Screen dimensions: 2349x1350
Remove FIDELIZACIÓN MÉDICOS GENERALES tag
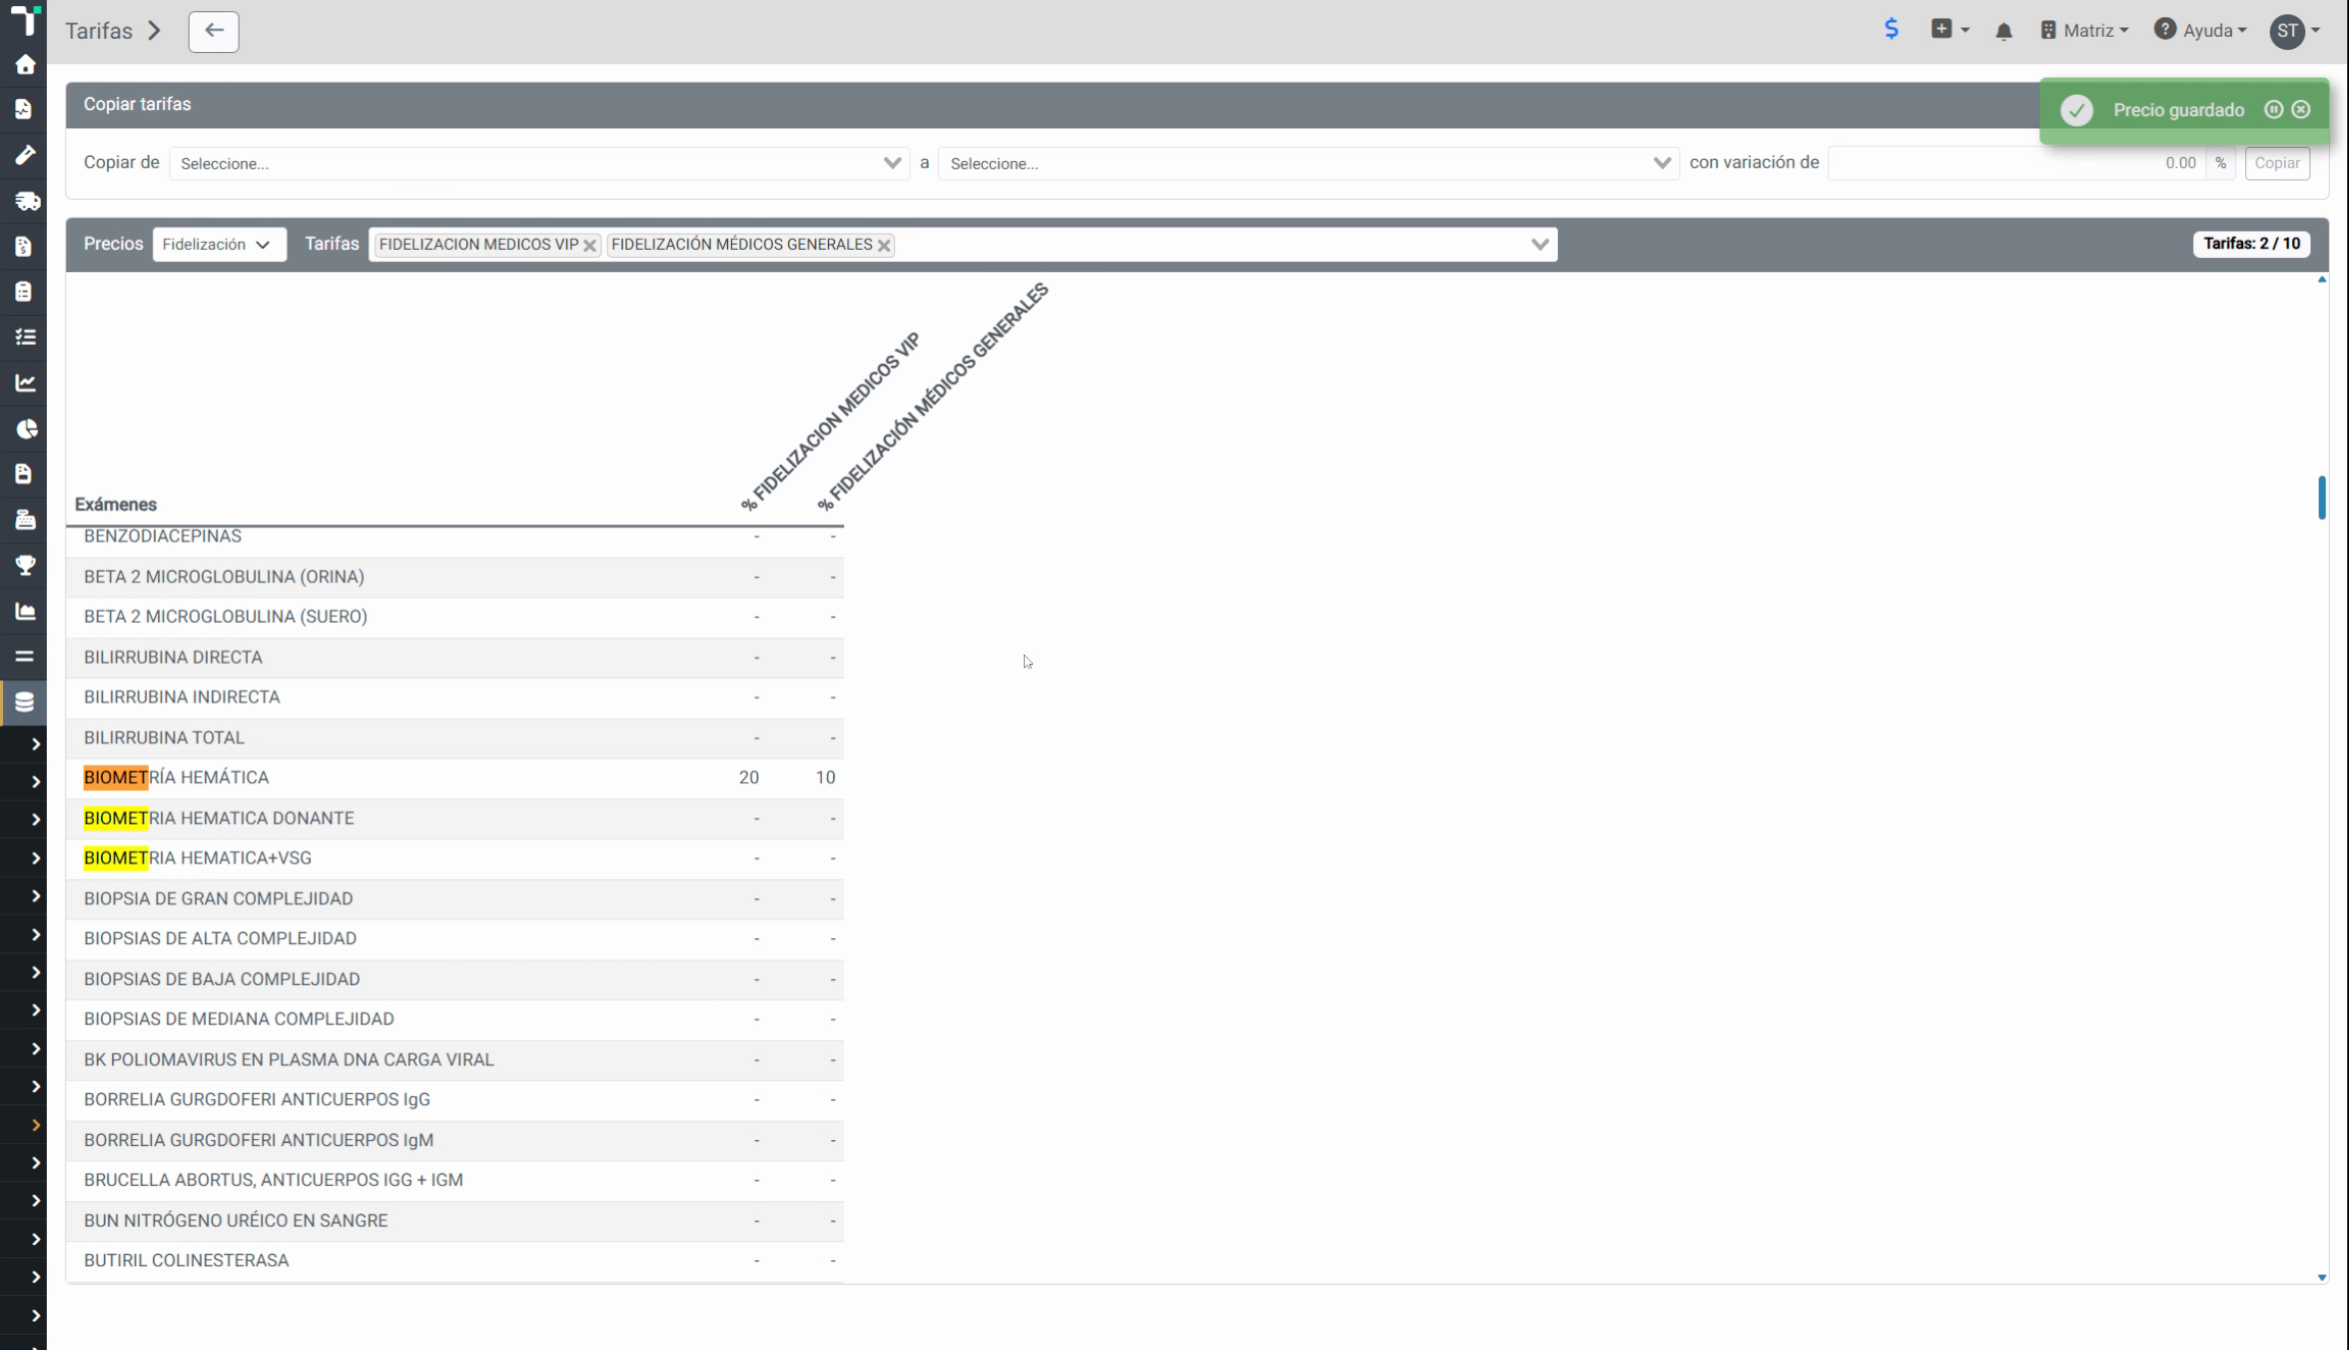click(884, 245)
